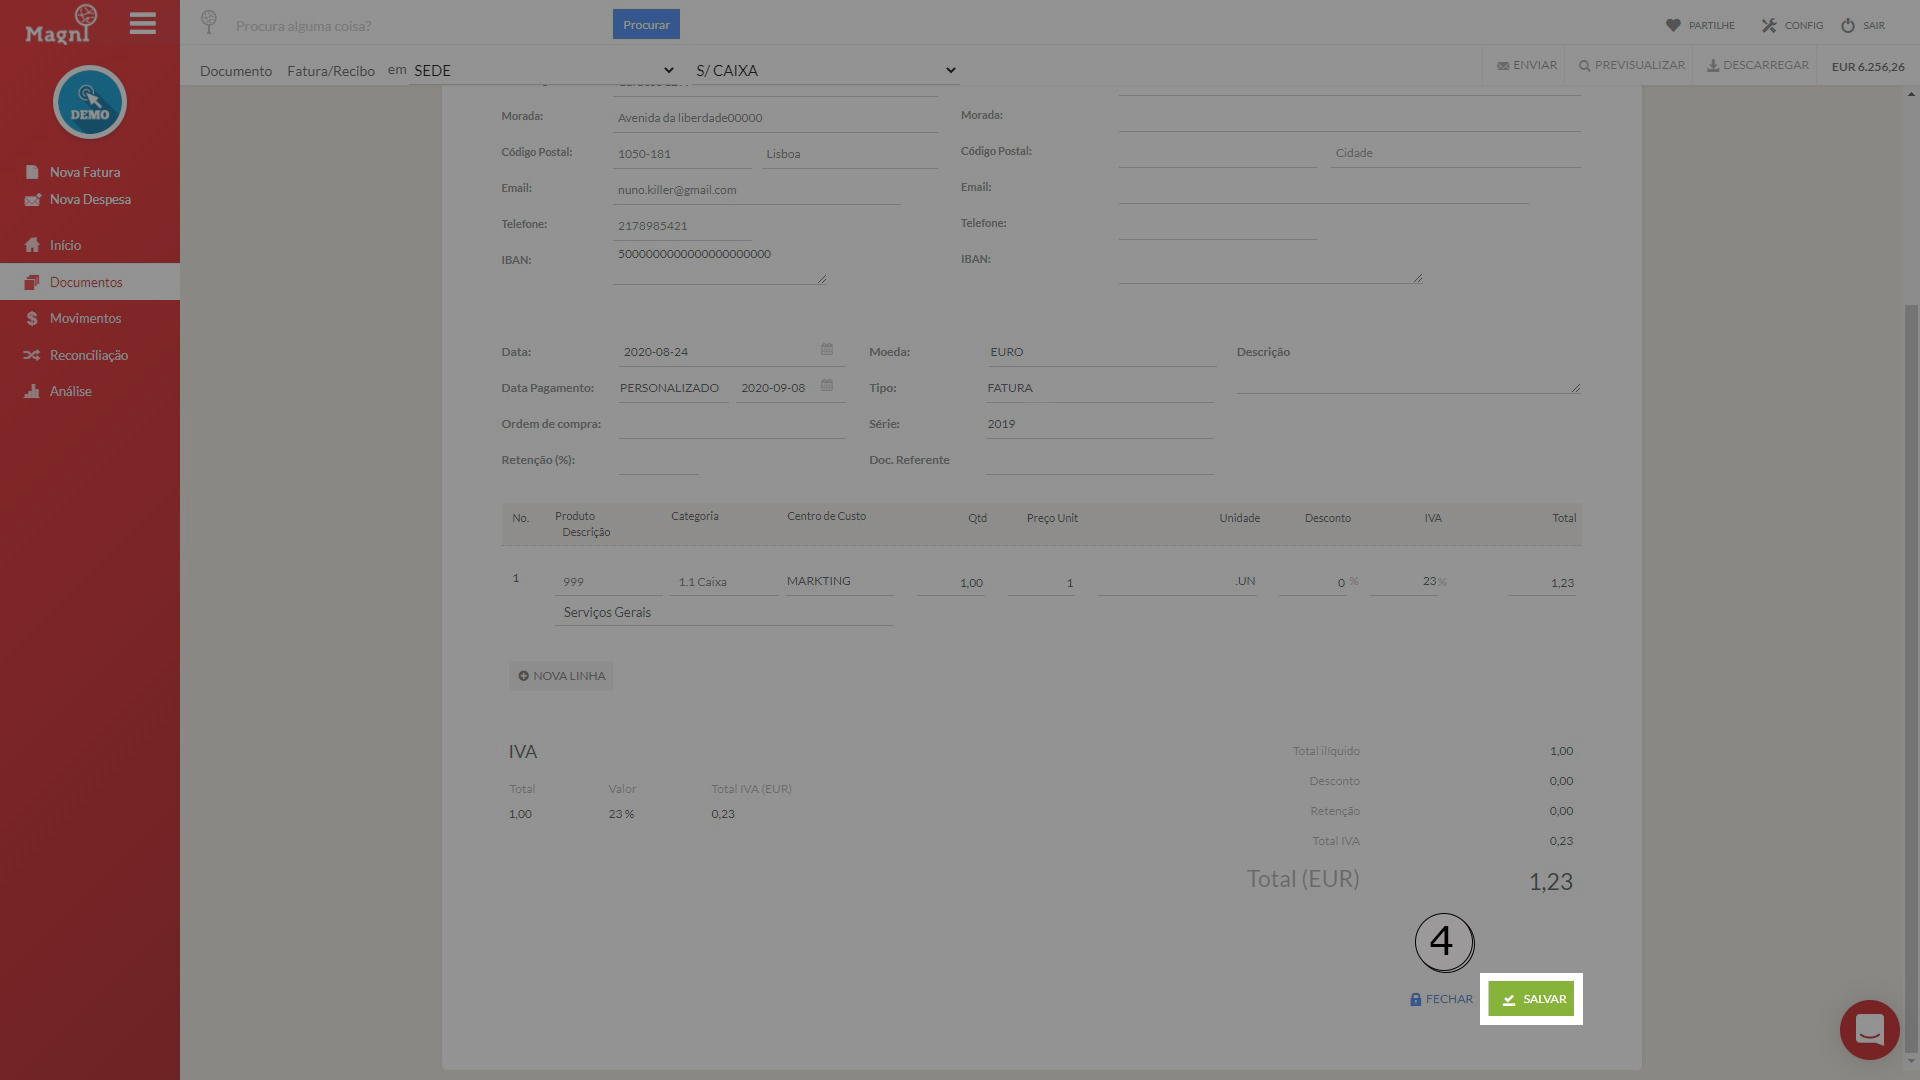This screenshot has width=1920, height=1080.
Task: Click the Sair power icon
Action: click(x=1848, y=25)
